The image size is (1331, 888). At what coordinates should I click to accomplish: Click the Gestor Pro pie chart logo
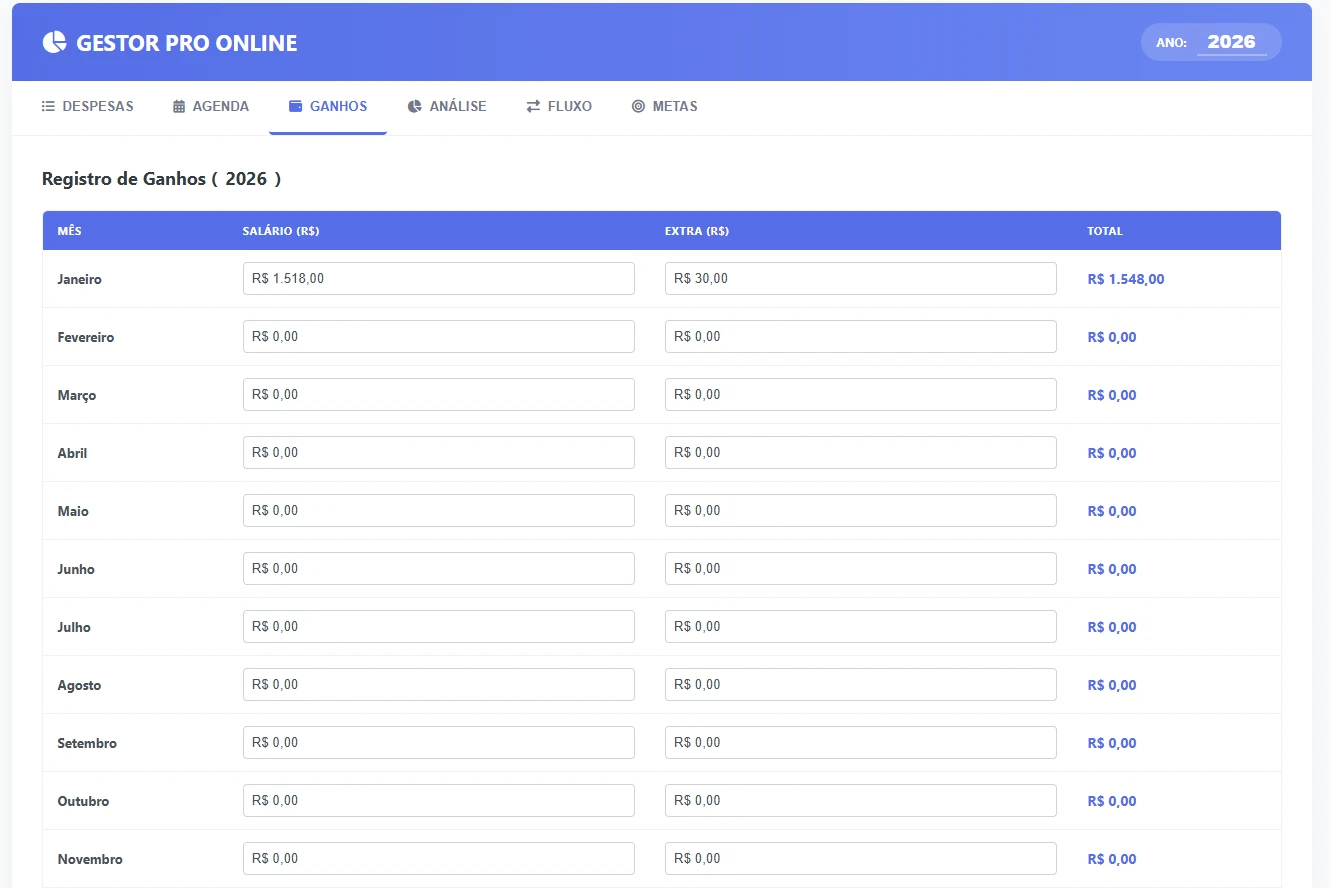tap(54, 43)
